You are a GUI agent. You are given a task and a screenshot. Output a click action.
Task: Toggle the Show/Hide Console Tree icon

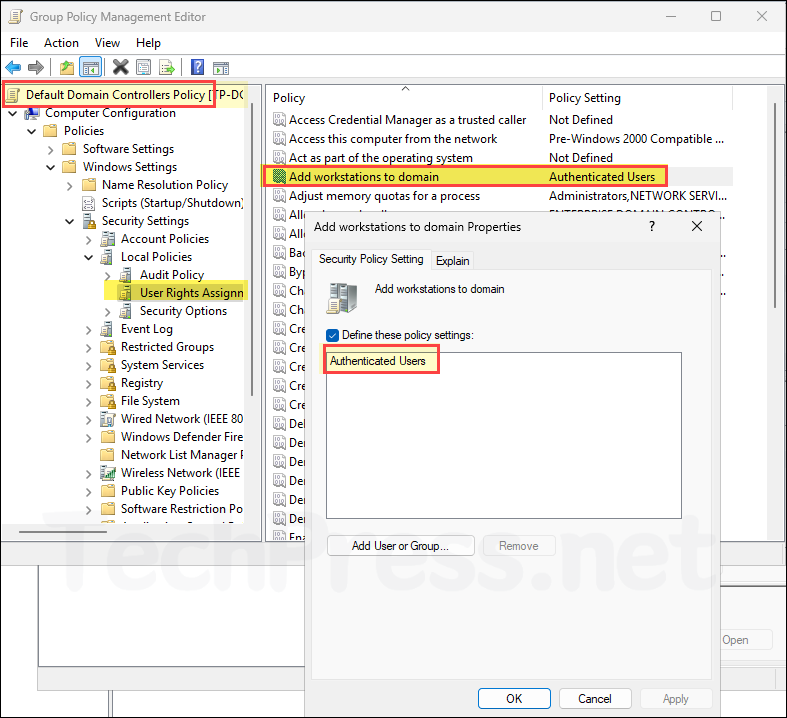[x=91, y=67]
